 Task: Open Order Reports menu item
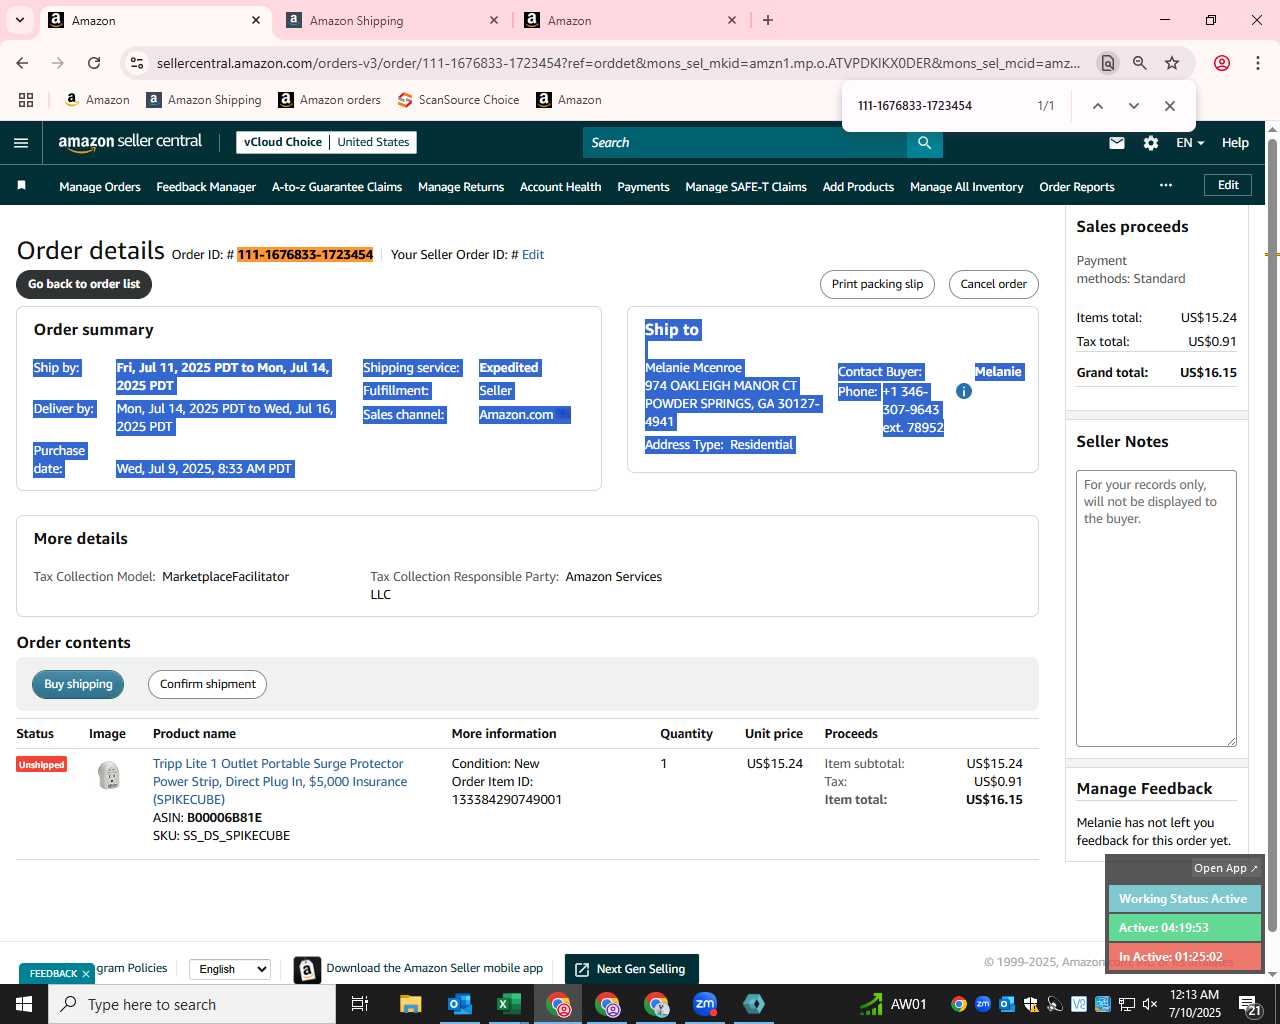pyautogui.click(x=1077, y=187)
